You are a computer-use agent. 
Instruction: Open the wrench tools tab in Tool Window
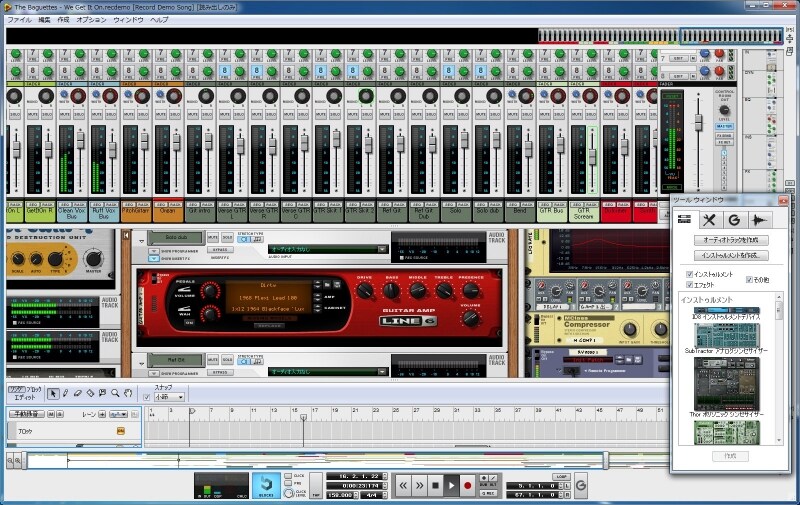[709, 220]
